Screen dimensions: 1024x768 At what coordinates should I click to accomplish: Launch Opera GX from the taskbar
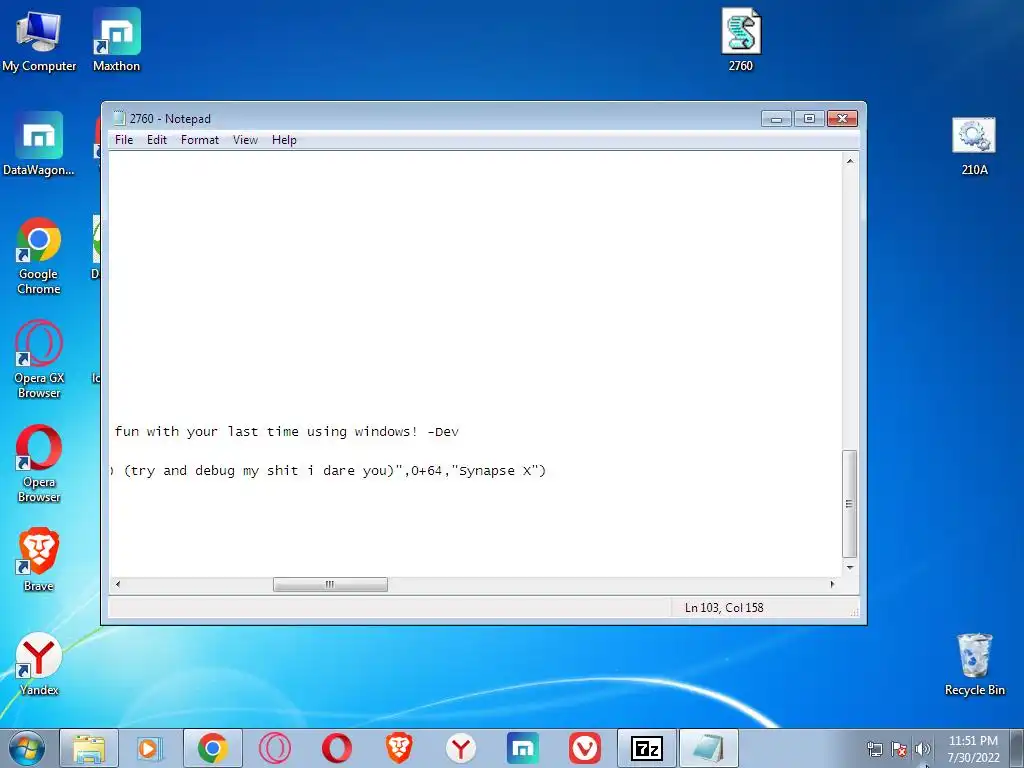tap(274, 748)
